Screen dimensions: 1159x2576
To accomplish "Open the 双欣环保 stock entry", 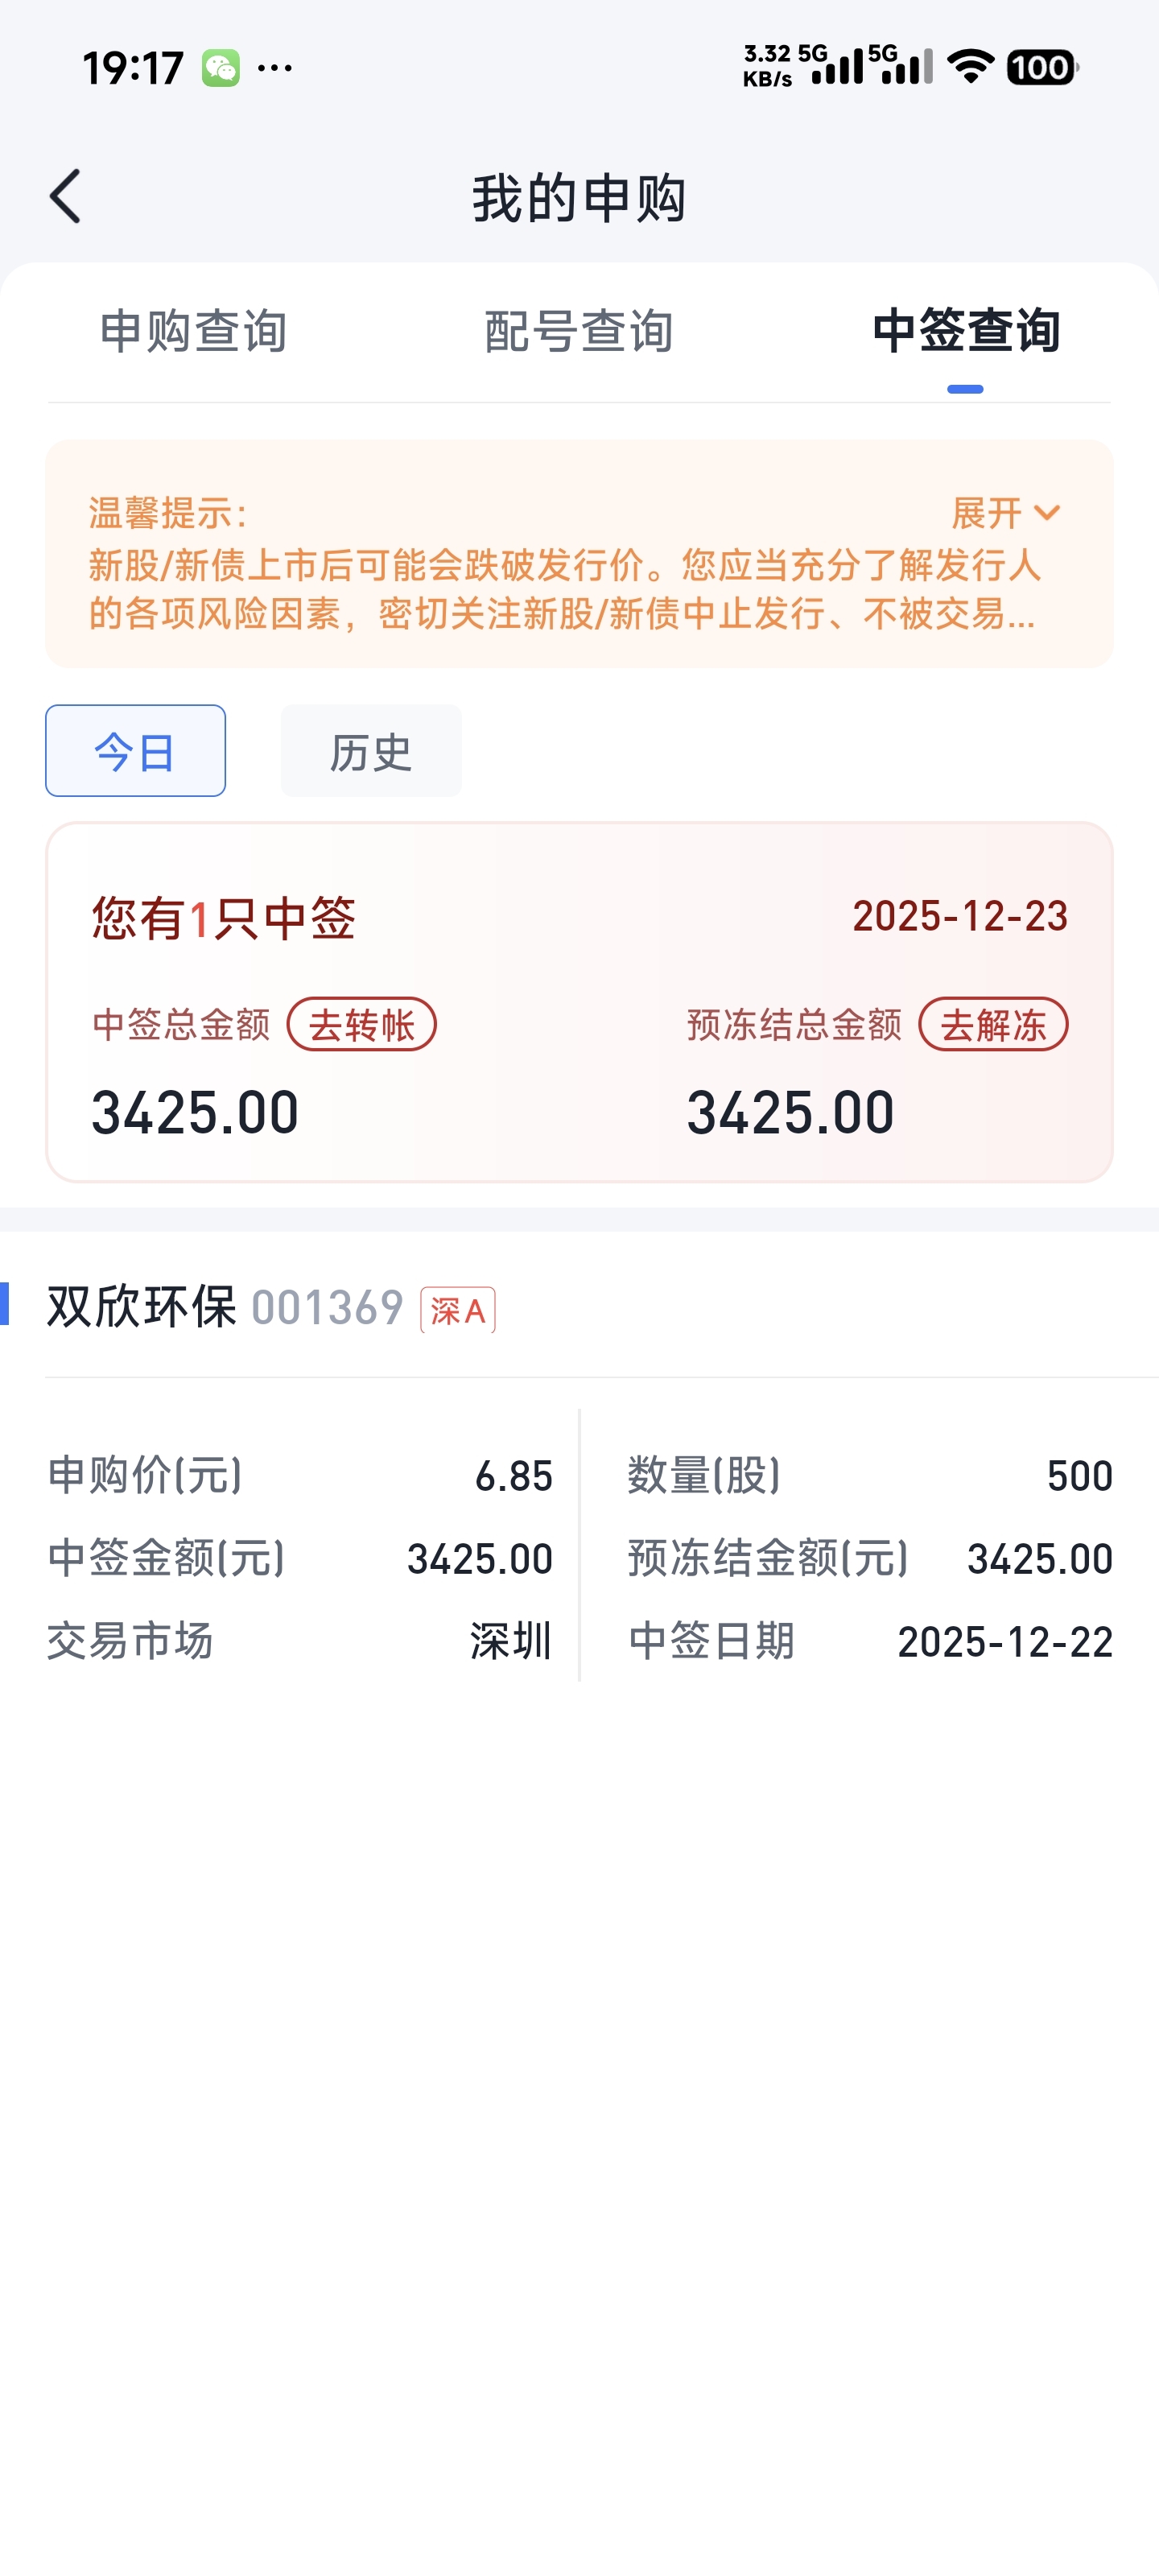I will tap(142, 1307).
